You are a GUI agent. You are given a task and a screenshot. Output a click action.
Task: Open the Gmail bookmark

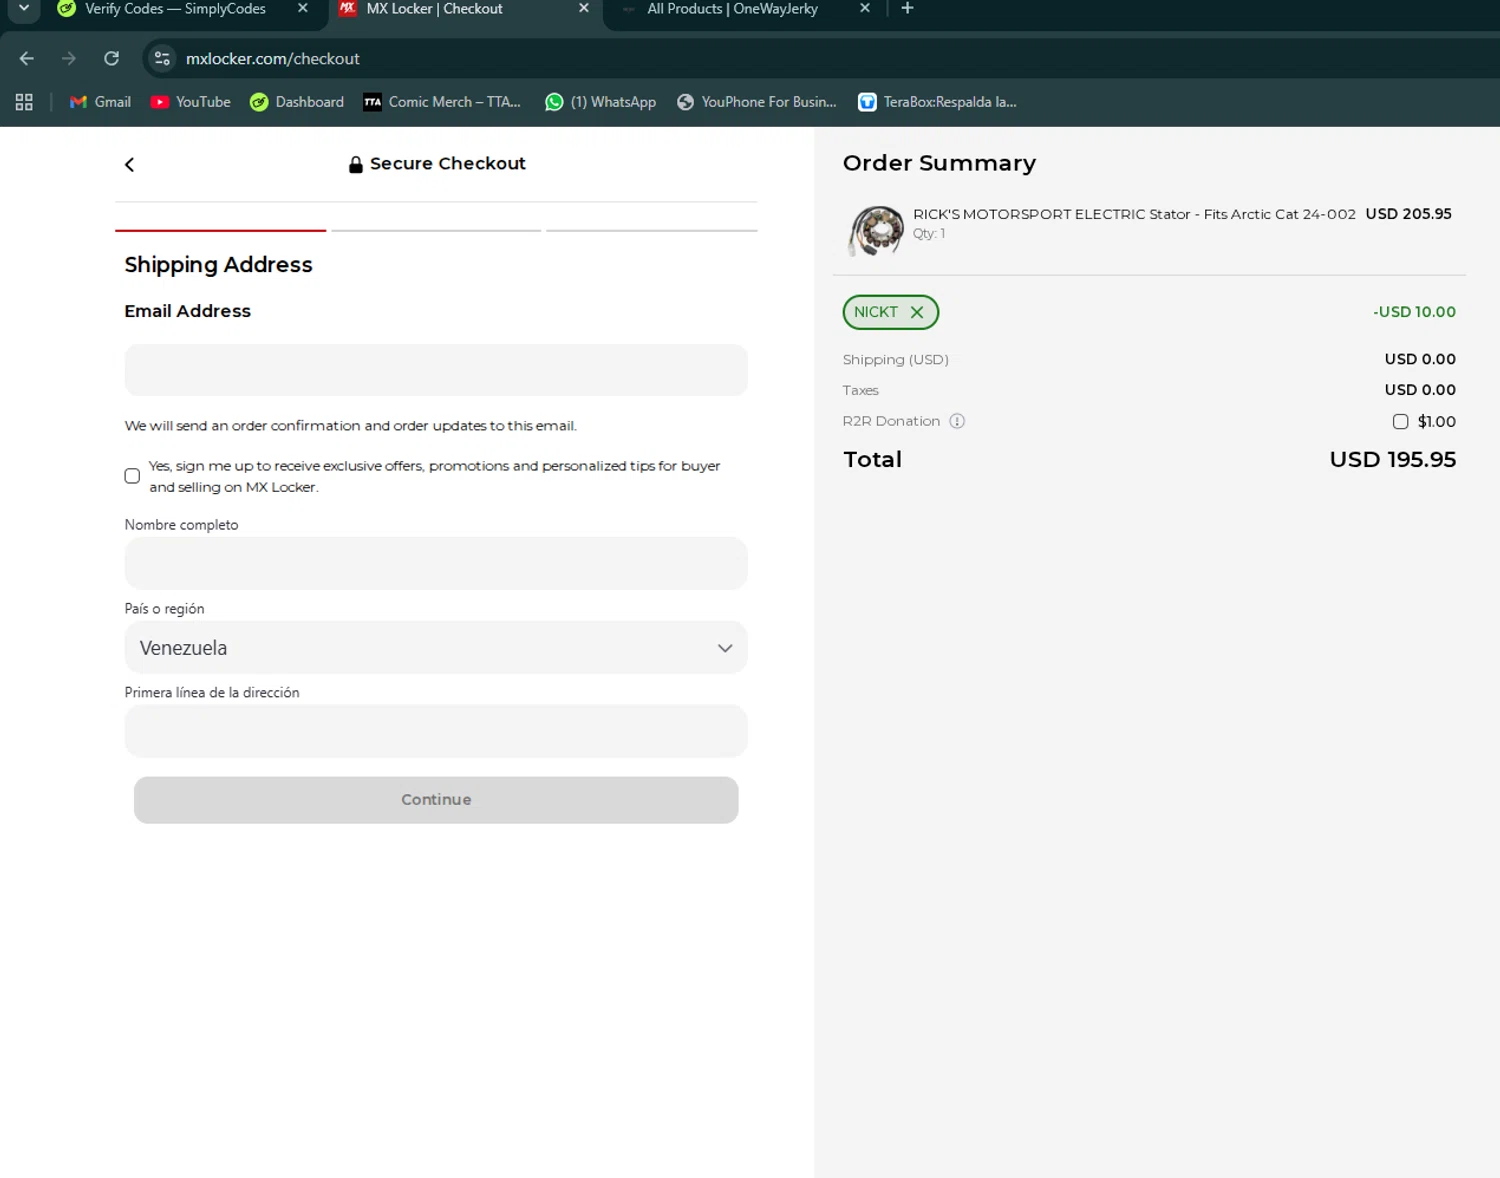[100, 102]
